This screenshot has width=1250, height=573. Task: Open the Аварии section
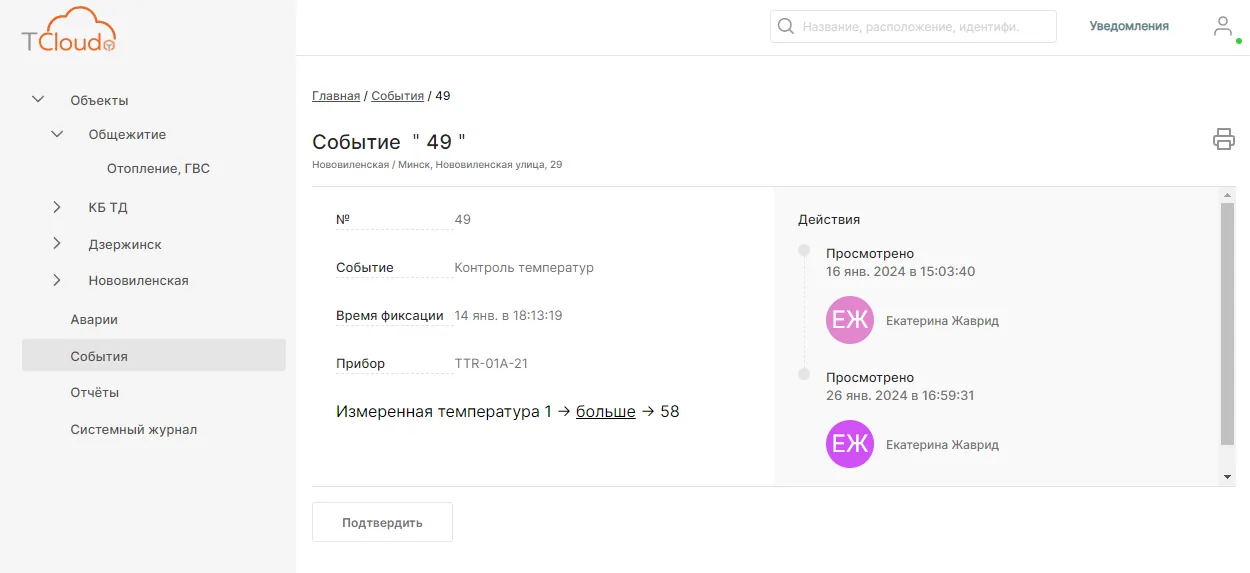tap(94, 320)
